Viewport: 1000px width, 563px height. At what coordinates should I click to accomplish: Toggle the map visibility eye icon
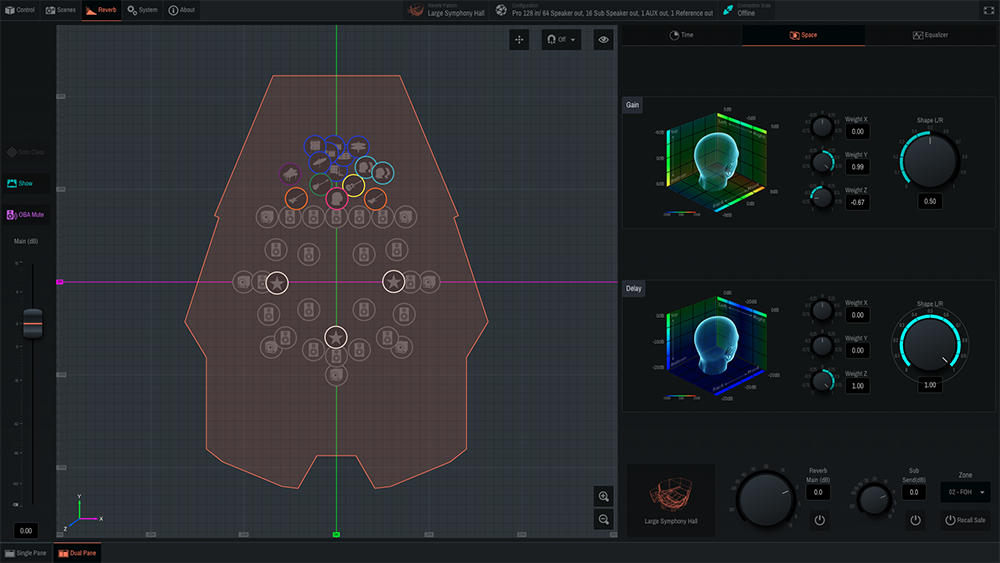tap(603, 39)
